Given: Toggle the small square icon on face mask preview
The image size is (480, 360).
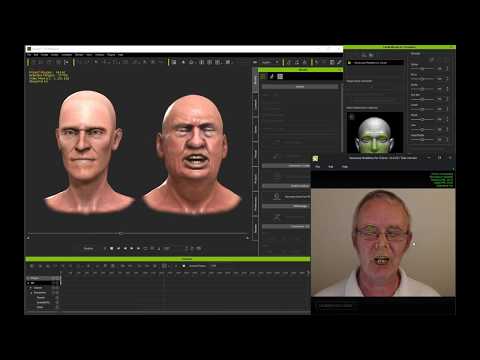Looking at the screenshot, I should tap(351, 117).
